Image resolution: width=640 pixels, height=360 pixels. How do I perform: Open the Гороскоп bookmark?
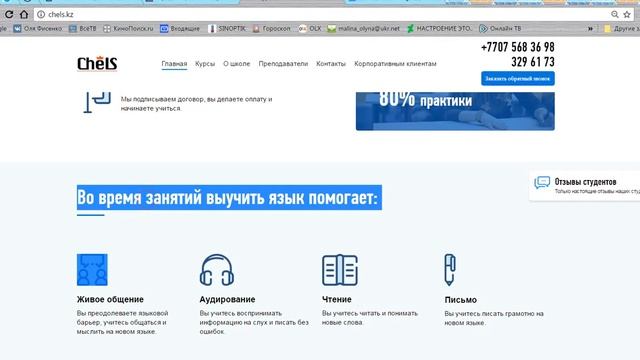(x=272, y=29)
